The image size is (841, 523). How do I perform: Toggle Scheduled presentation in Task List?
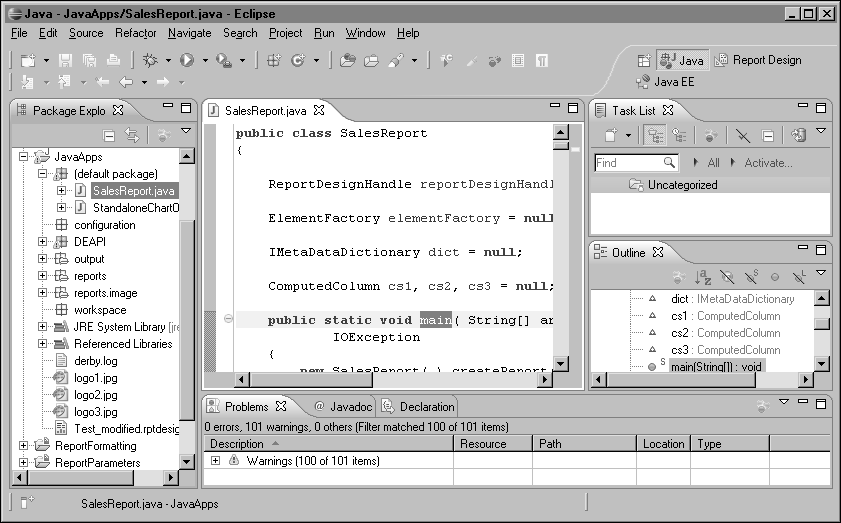pyautogui.click(x=680, y=136)
